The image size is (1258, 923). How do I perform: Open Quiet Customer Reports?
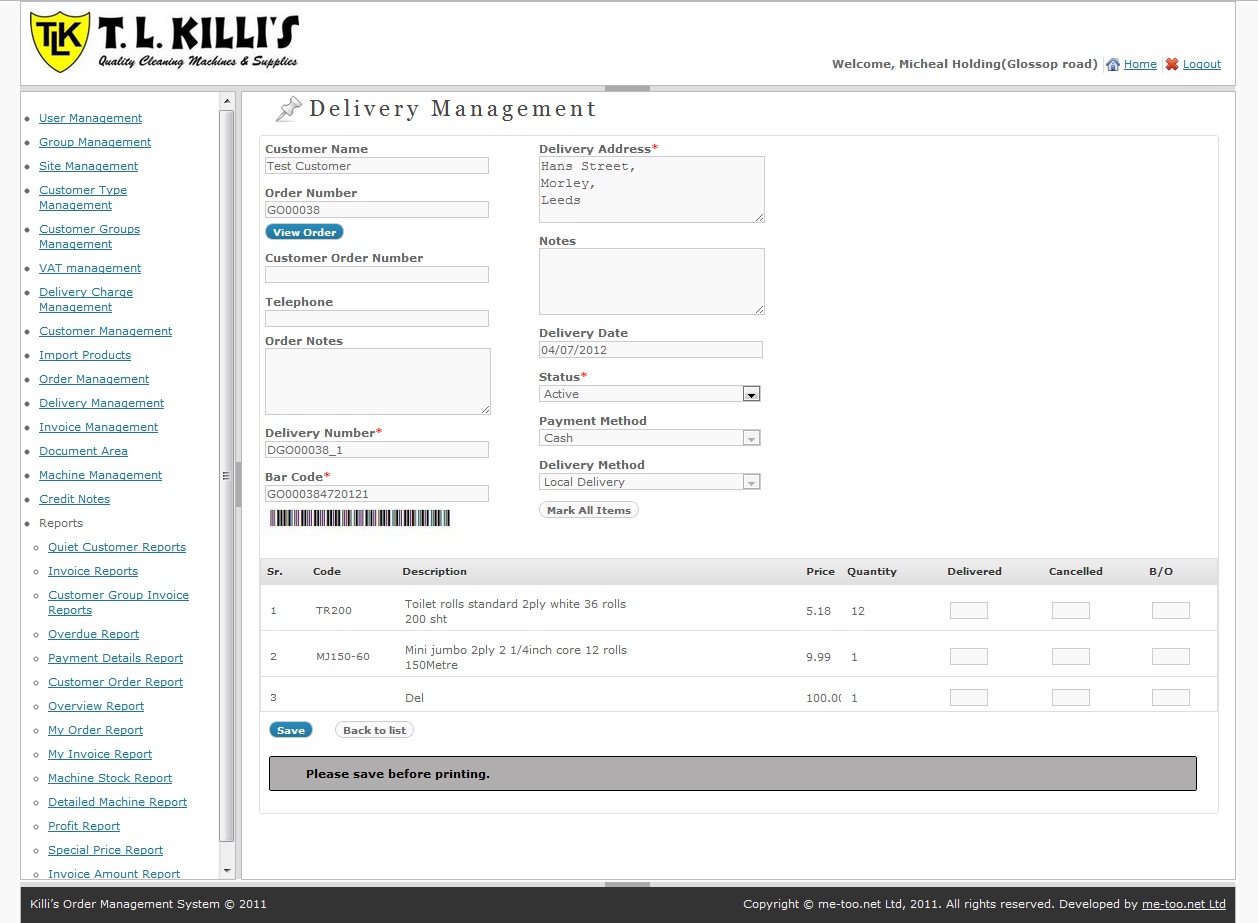point(117,547)
